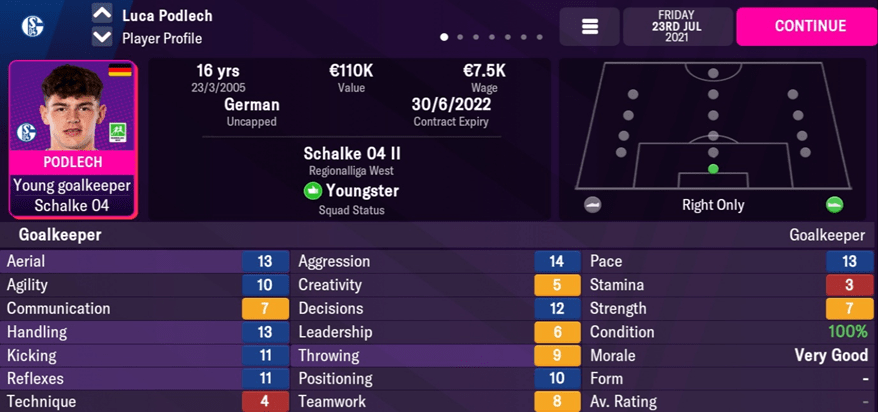The image size is (878, 412).
Task: Click the green youth badge on player card
Action: point(120,132)
